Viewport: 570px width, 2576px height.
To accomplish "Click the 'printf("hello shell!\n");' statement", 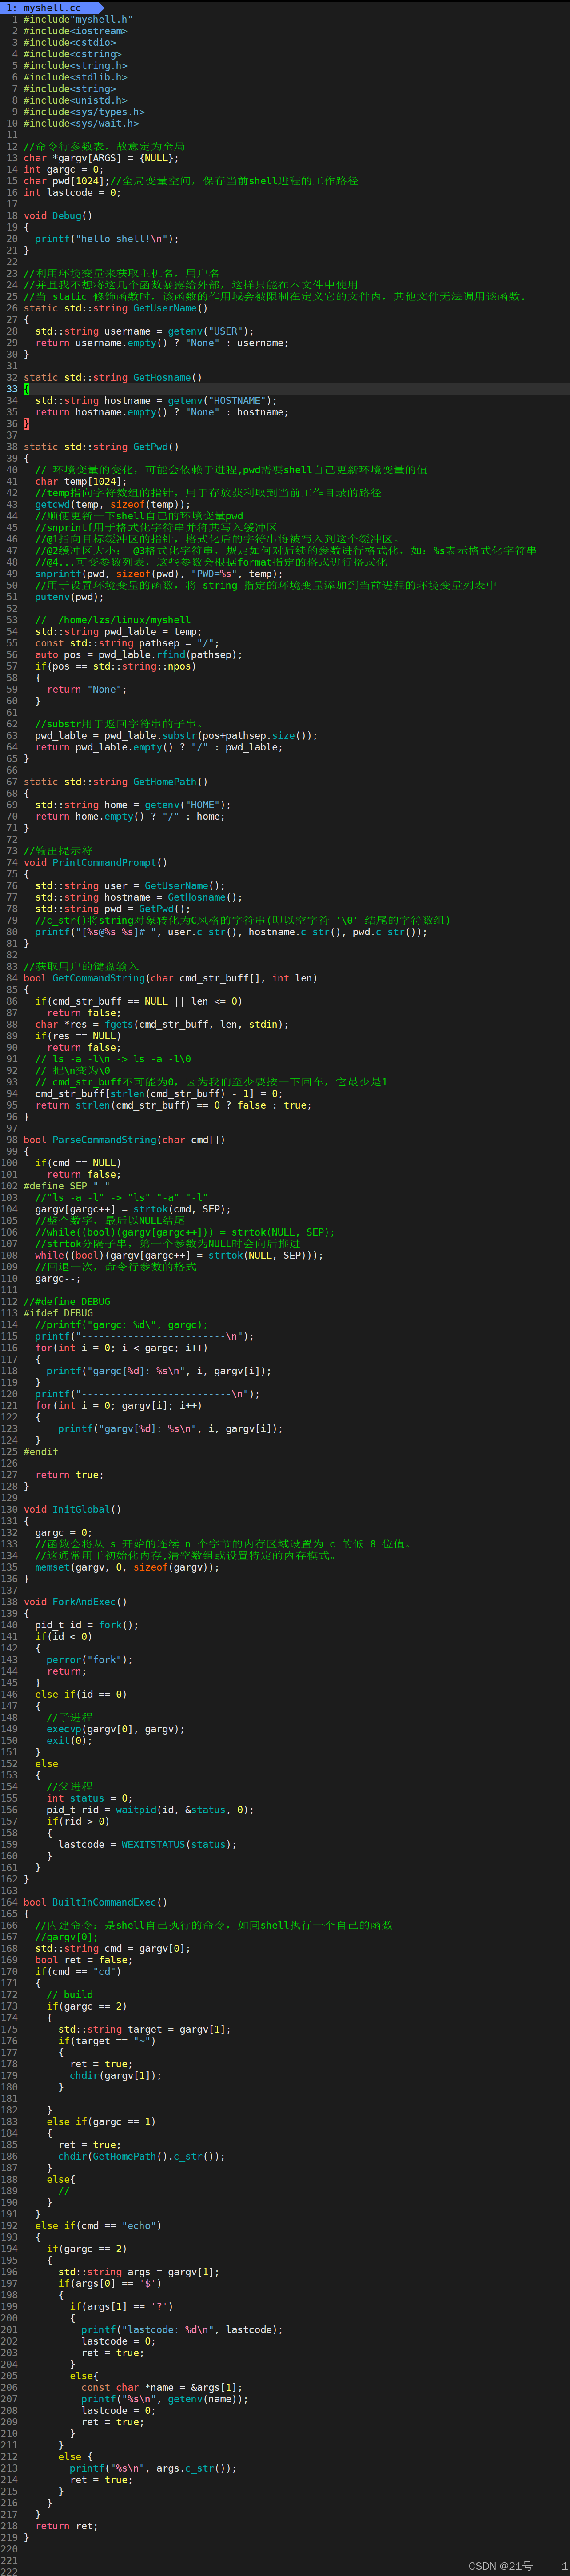I will pos(107,239).
